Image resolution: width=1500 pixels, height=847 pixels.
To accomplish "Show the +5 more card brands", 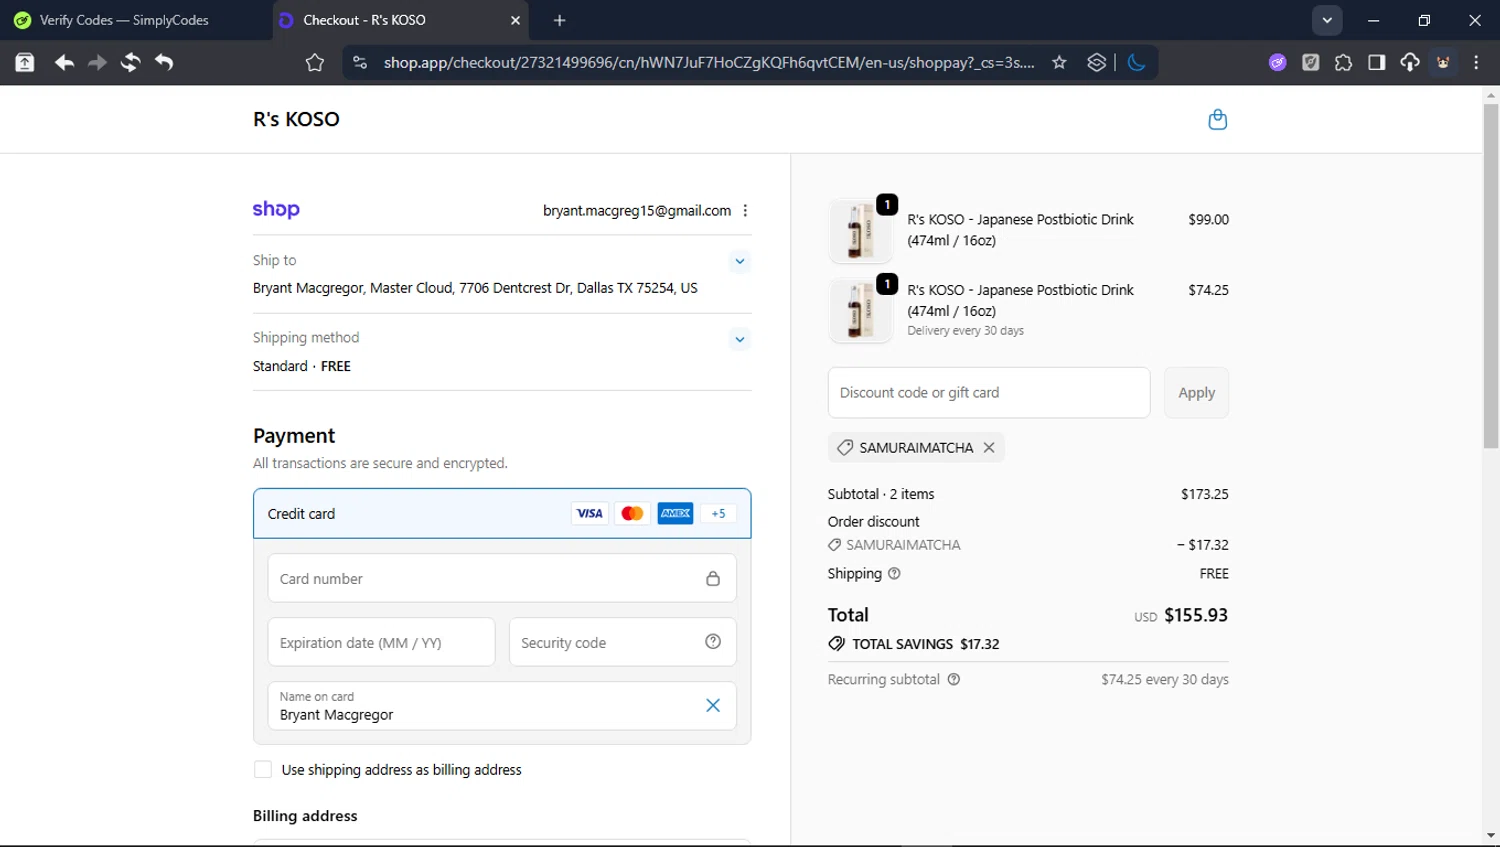I will coord(719,514).
